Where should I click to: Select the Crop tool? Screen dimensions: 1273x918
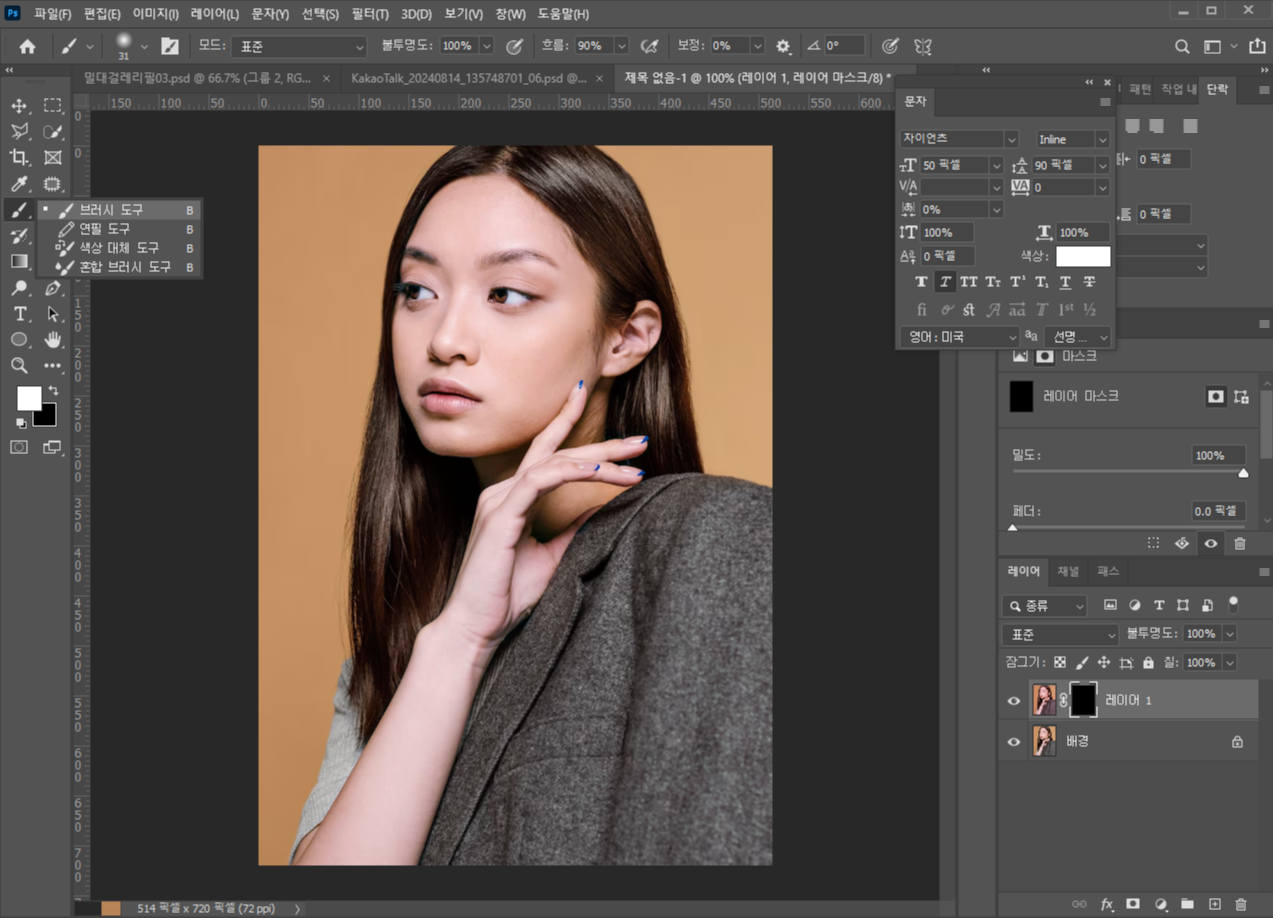[x=19, y=158]
